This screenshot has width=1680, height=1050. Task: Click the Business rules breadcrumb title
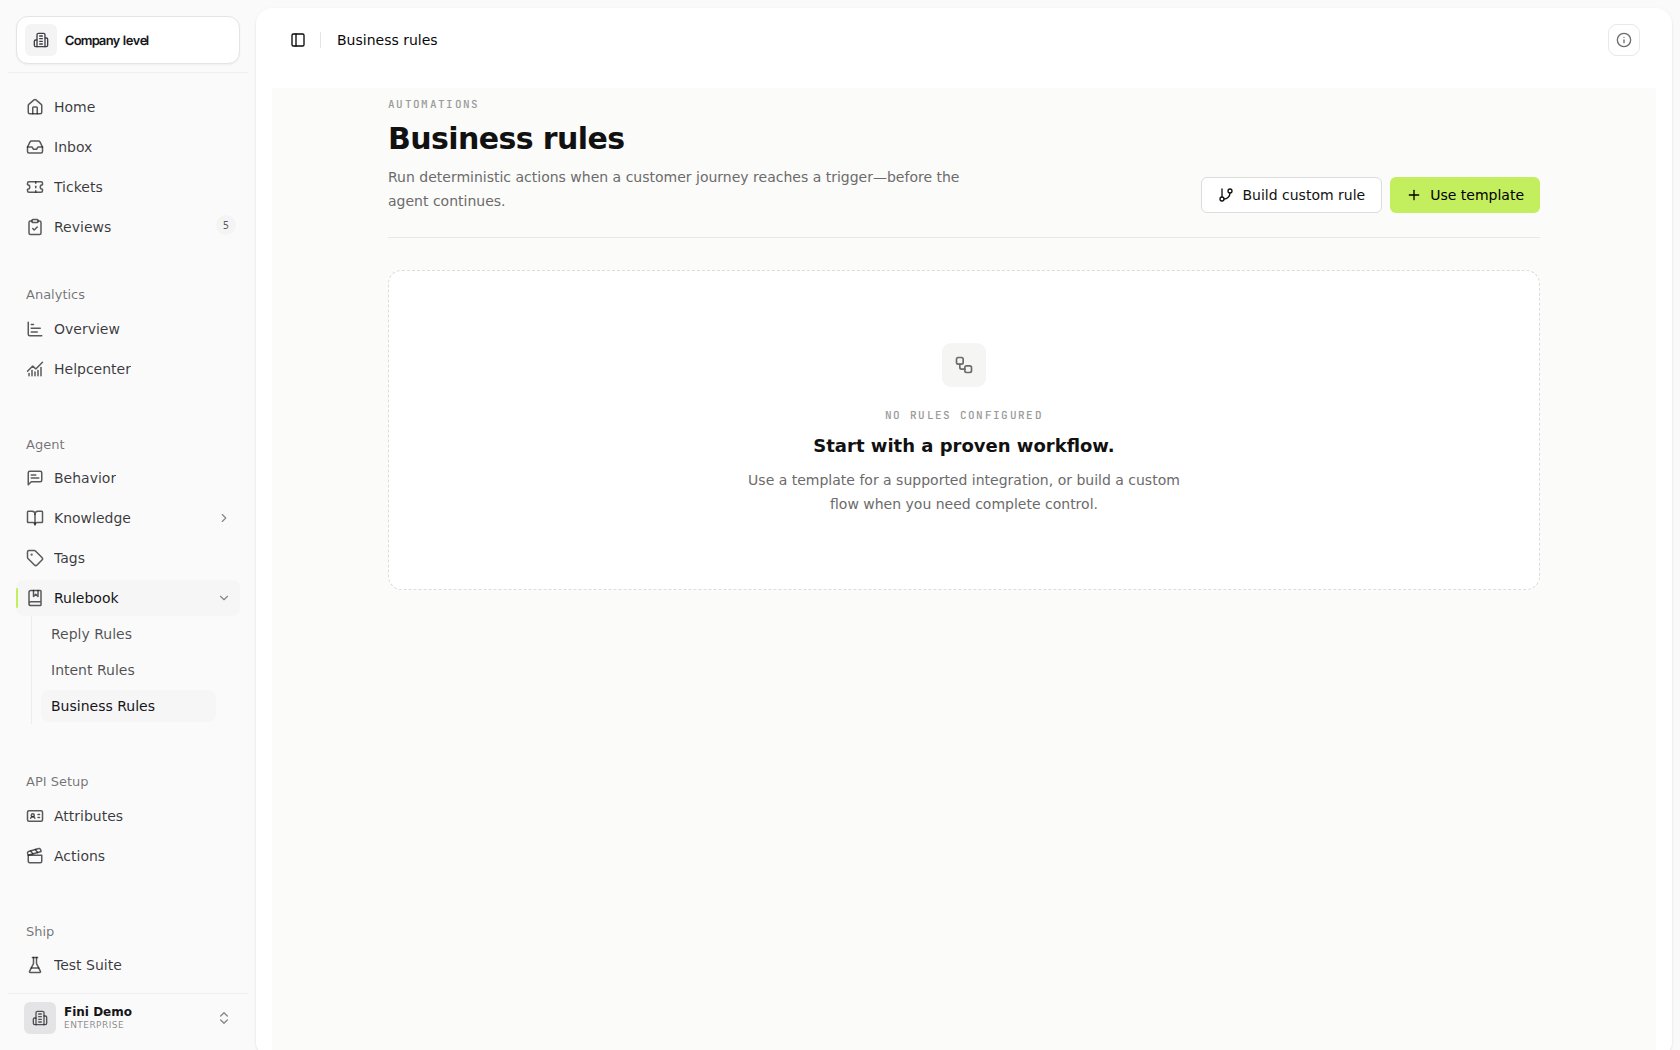point(387,40)
